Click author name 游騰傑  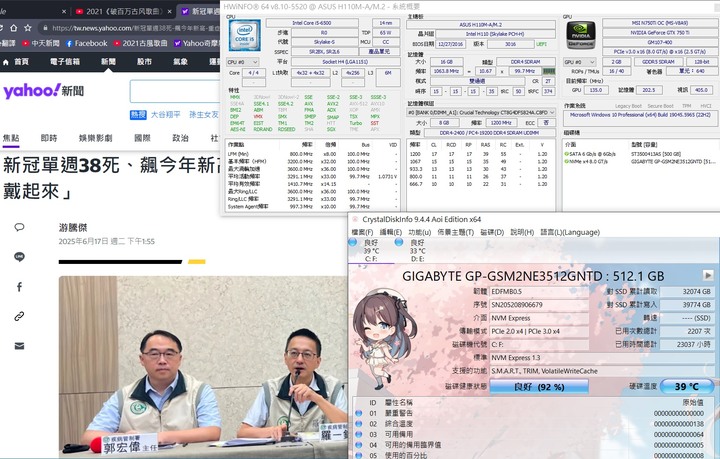point(73,227)
